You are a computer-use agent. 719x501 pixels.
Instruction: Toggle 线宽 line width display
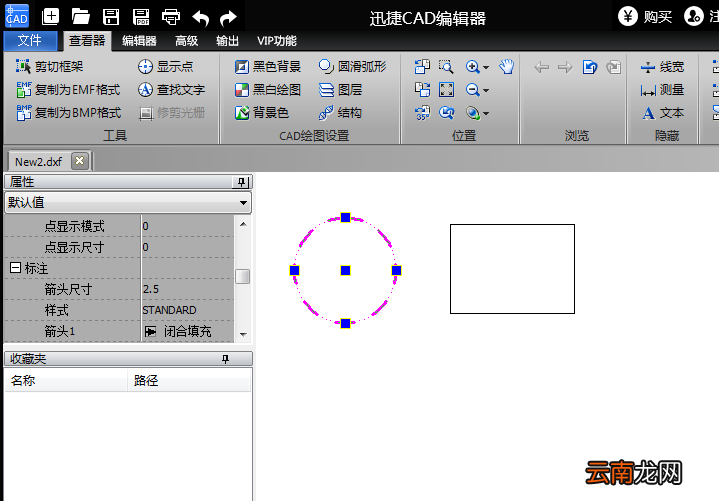[x=662, y=67]
